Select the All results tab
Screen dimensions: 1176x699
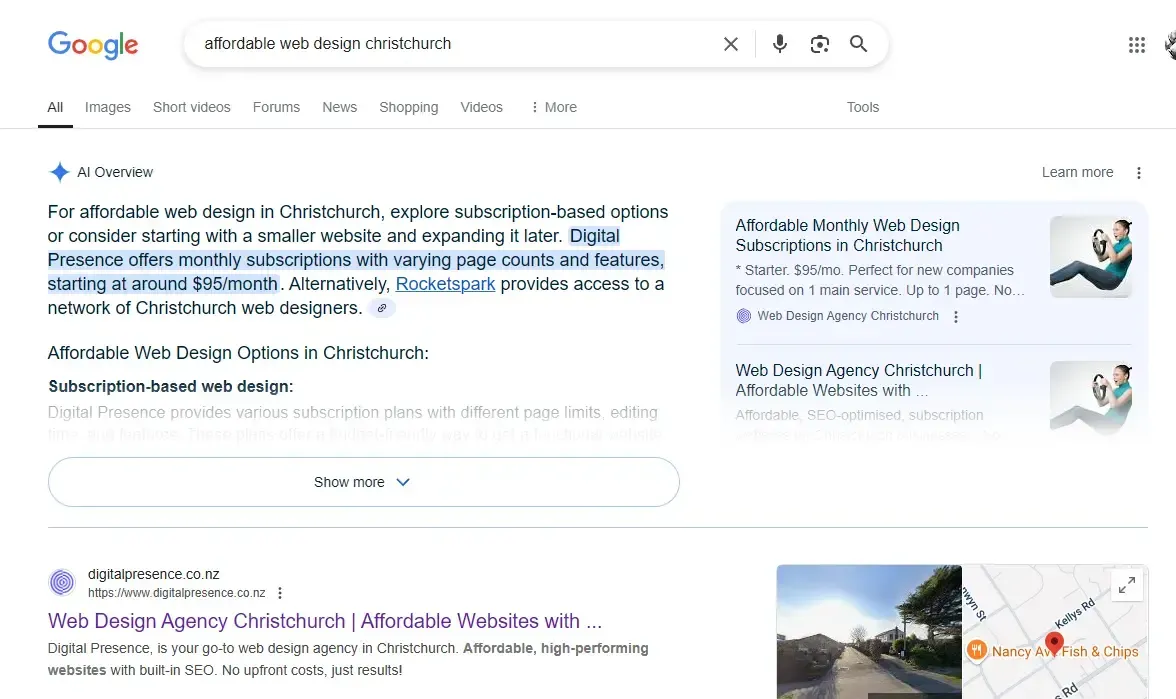point(56,107)
